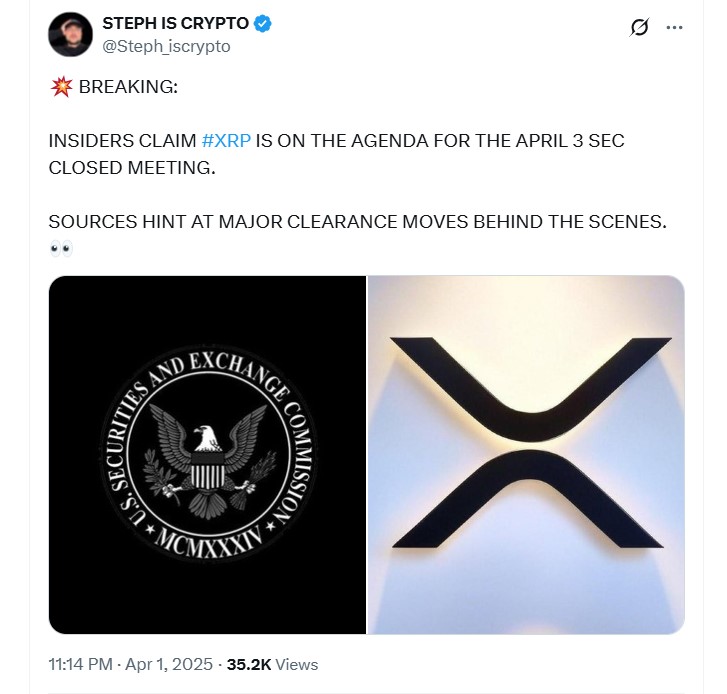Open the @Steph_iscrypto handle link
This screenshot has width=727, height=694.
[166, 46]
